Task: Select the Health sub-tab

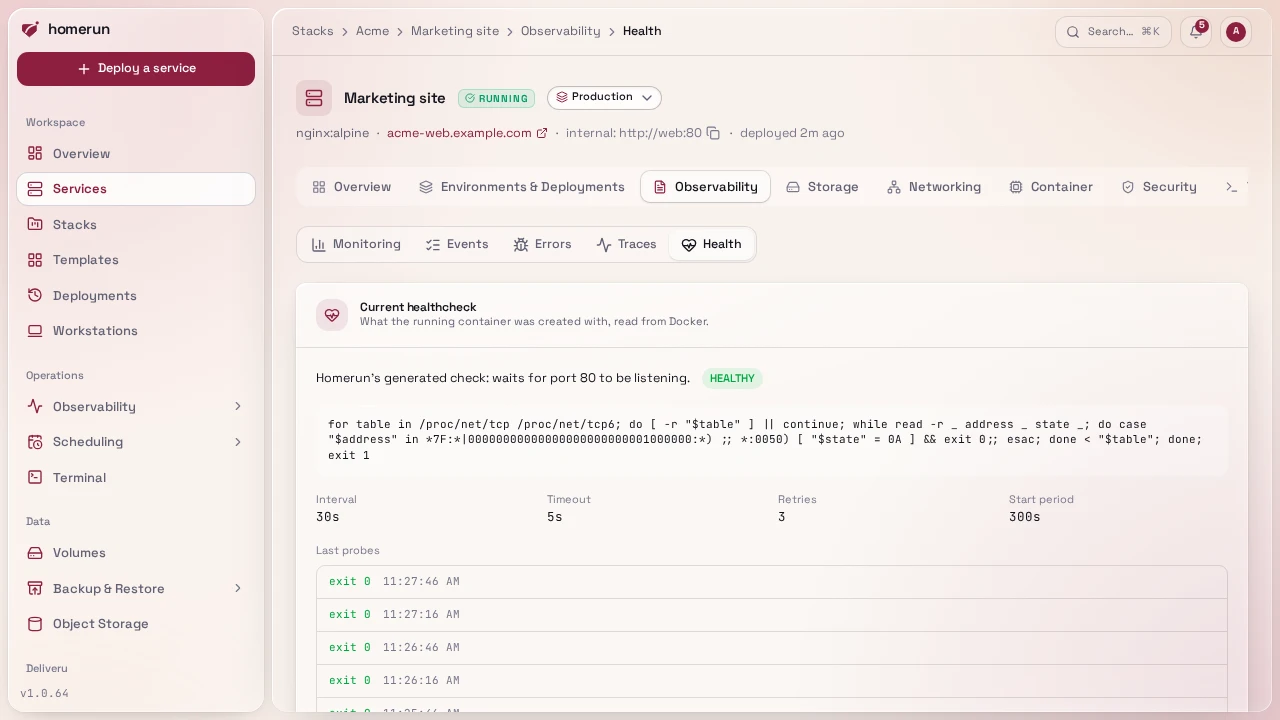Action: 711,245
